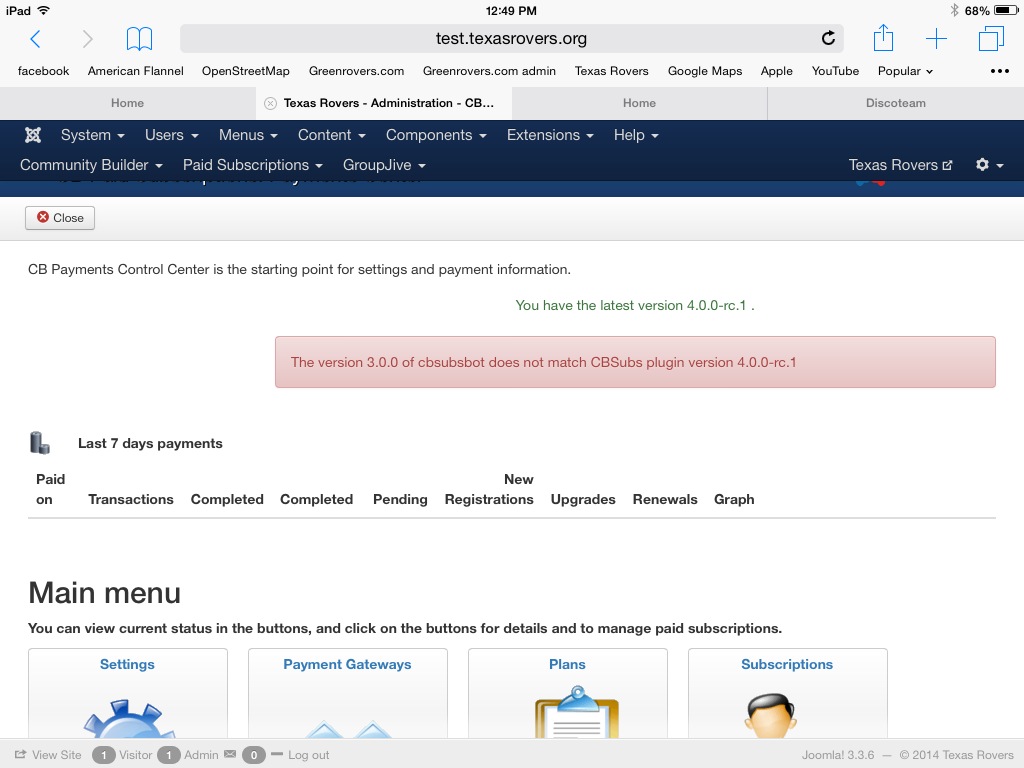The image size is (1024, 768).
Task: Click the Renewals column header
Action: (x=665, y=500)
